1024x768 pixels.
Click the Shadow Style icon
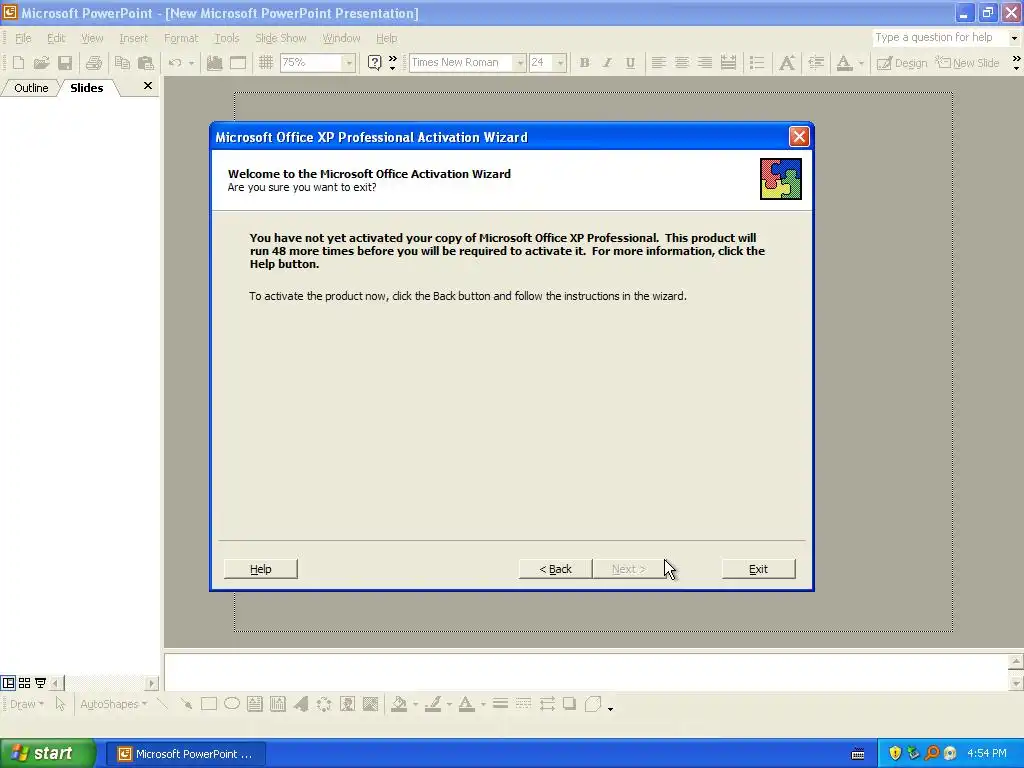tap(569, 704)
